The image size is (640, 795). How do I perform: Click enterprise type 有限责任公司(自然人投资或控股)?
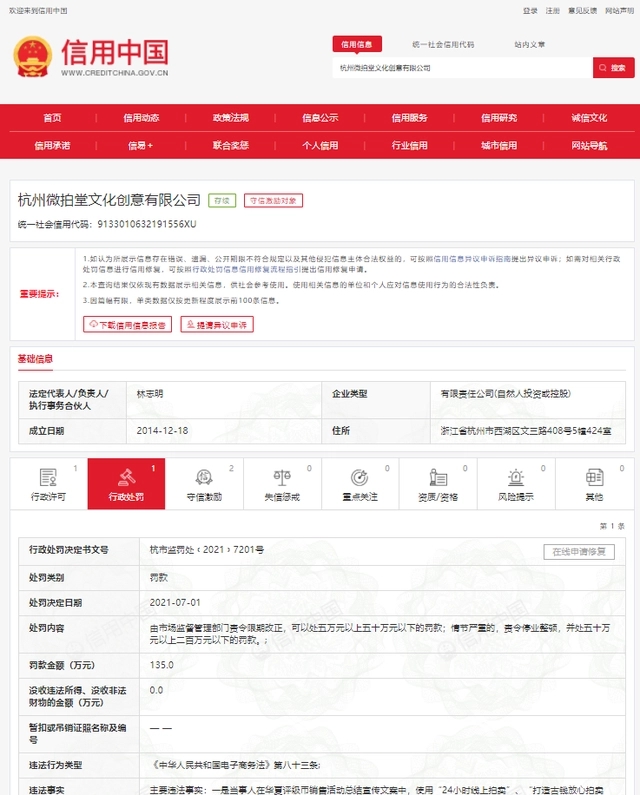click(x=505, y=394)
